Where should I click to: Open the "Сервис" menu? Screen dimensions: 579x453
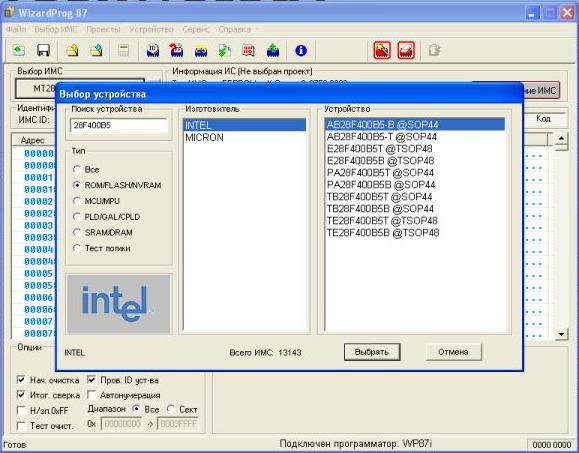pyautogui.click(x=196, y=29)
